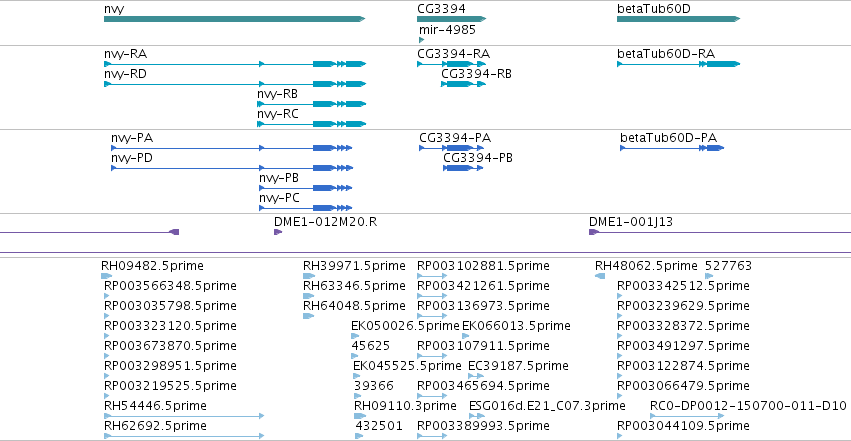The width and height of the screenshot is (851, 441).
Task: Click the EC39187.5prime EST label
Action: pos(518,366)
